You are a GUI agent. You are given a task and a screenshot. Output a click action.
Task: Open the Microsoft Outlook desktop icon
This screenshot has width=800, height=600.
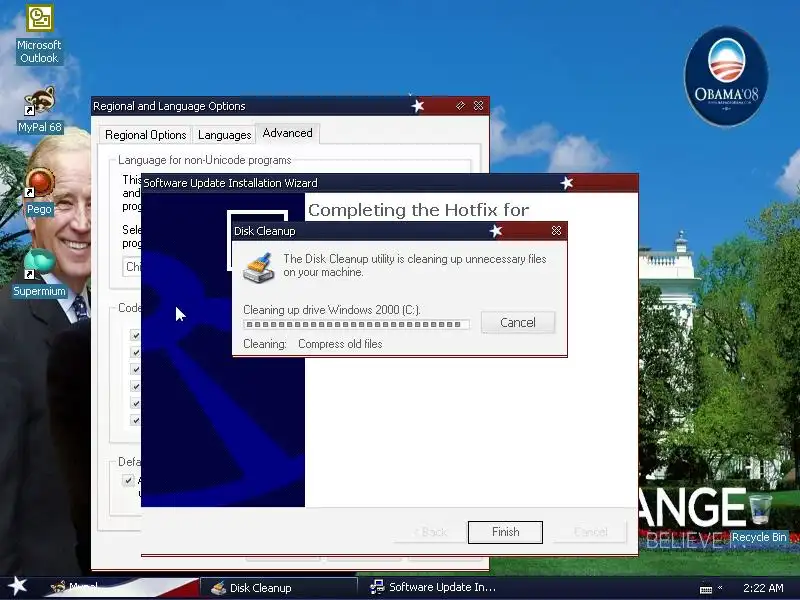pyautogui.click(x=39, y=35)
